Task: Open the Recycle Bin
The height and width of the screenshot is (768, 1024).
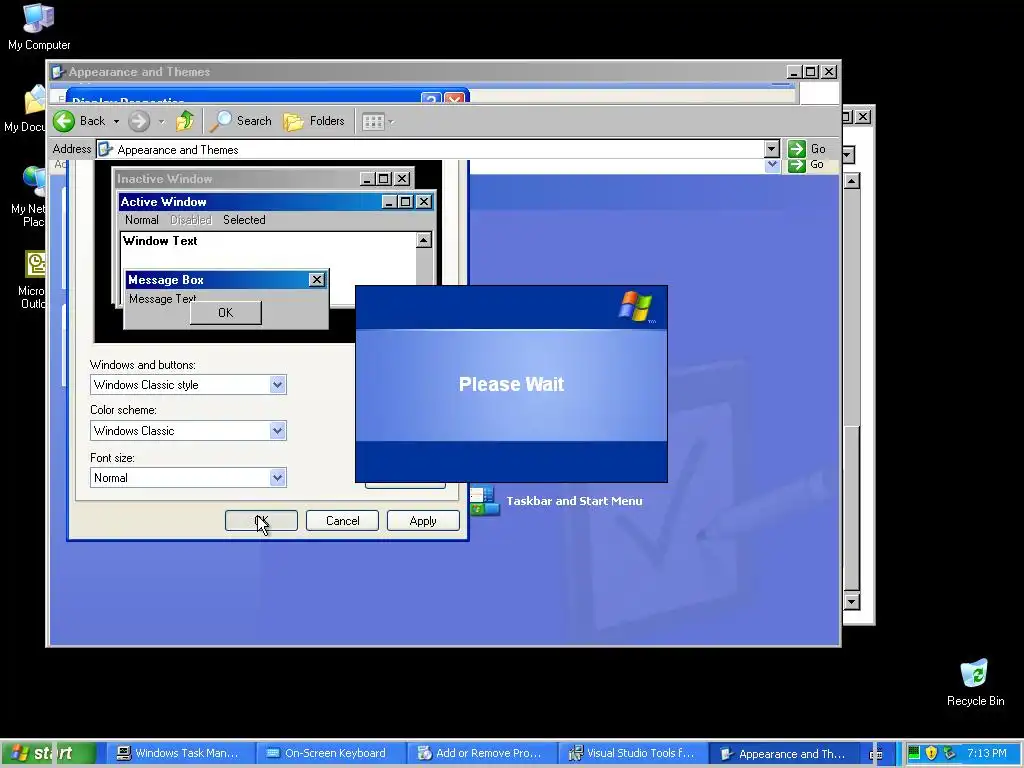Action: pos(975,682)
